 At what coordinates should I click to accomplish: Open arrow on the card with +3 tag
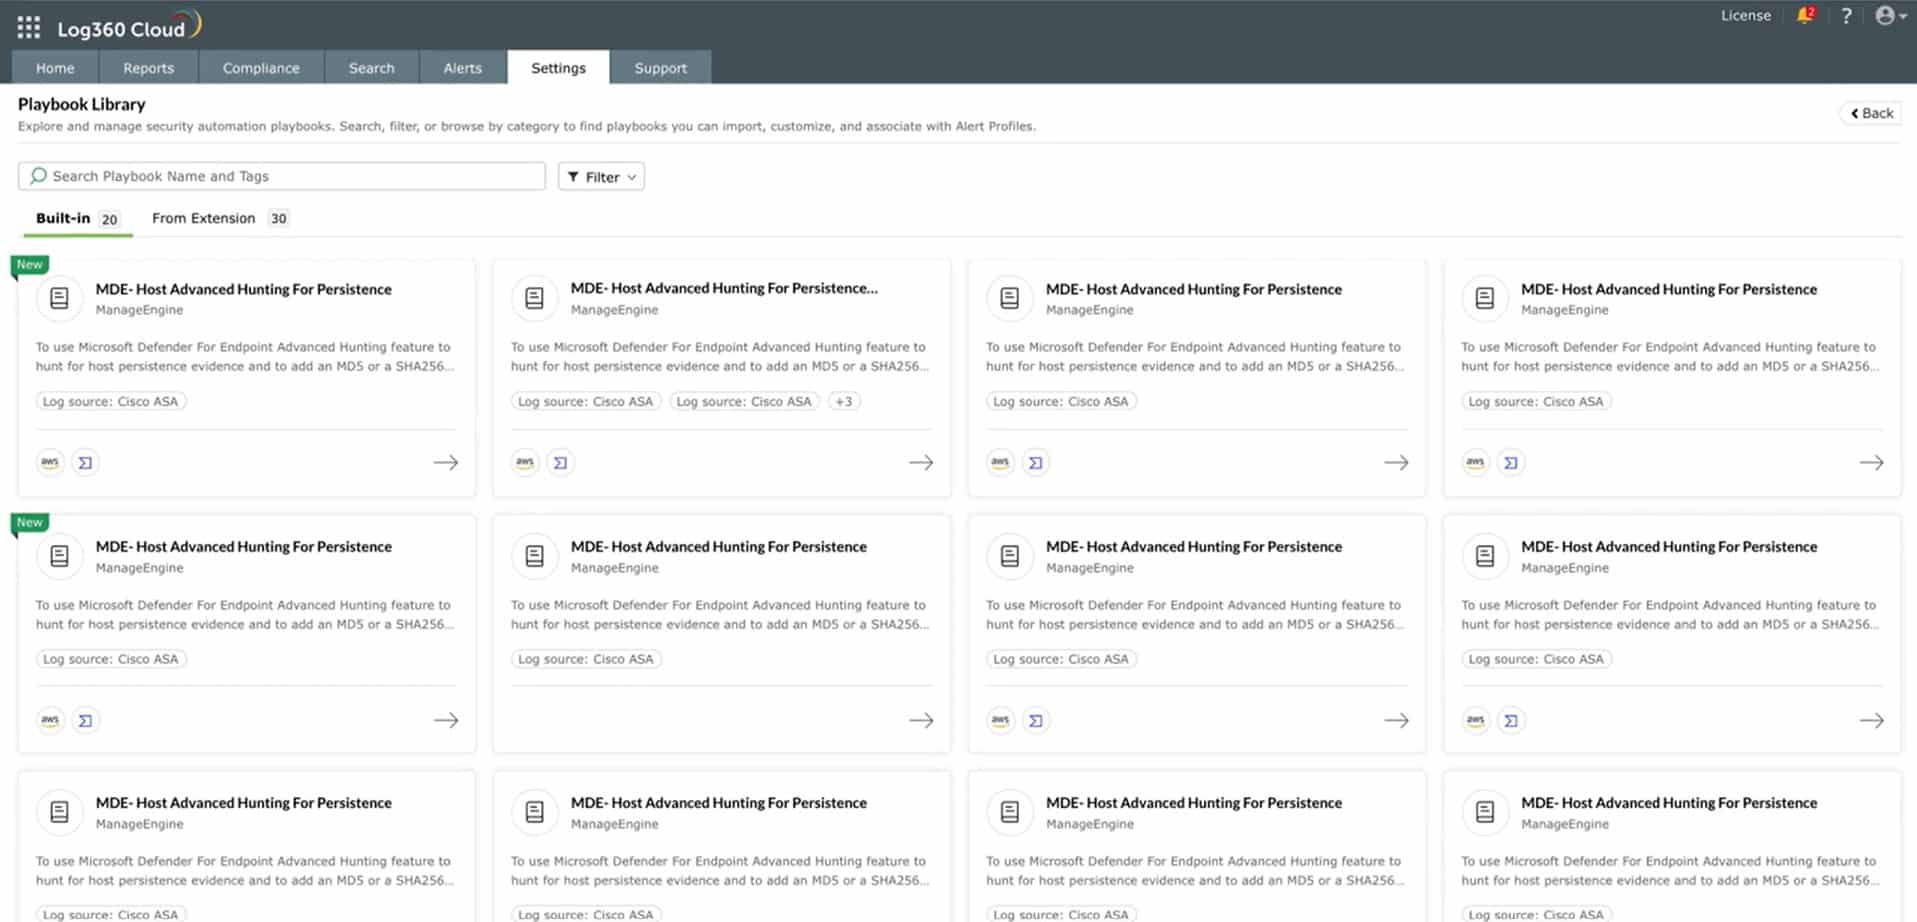click(921, 462)
